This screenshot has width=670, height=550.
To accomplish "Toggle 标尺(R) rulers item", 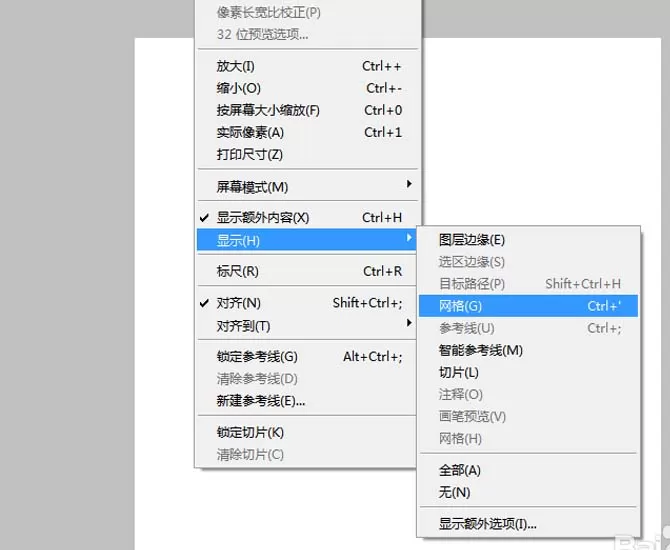I will [307, 271].
